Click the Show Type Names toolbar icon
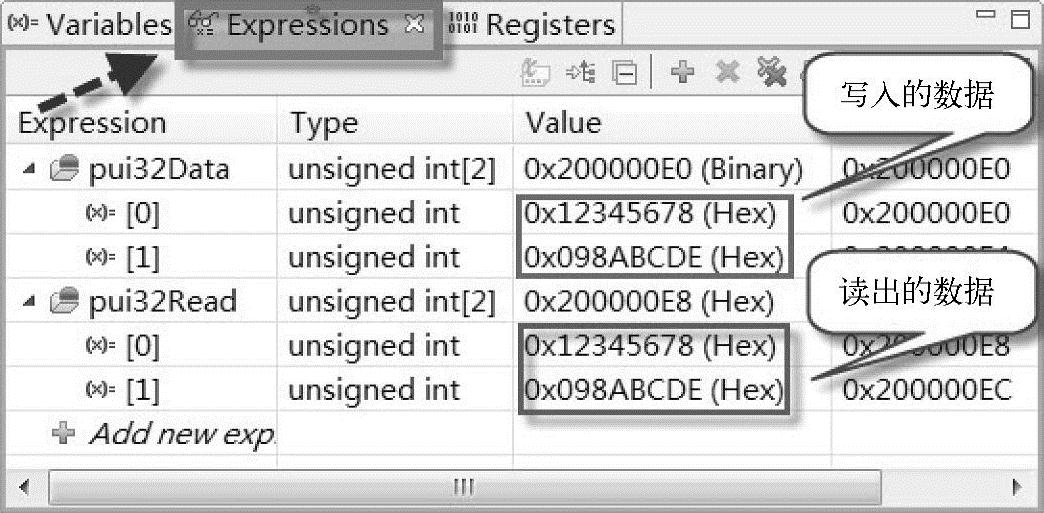This screenshot has width=1044, height=513. [537, 73]
